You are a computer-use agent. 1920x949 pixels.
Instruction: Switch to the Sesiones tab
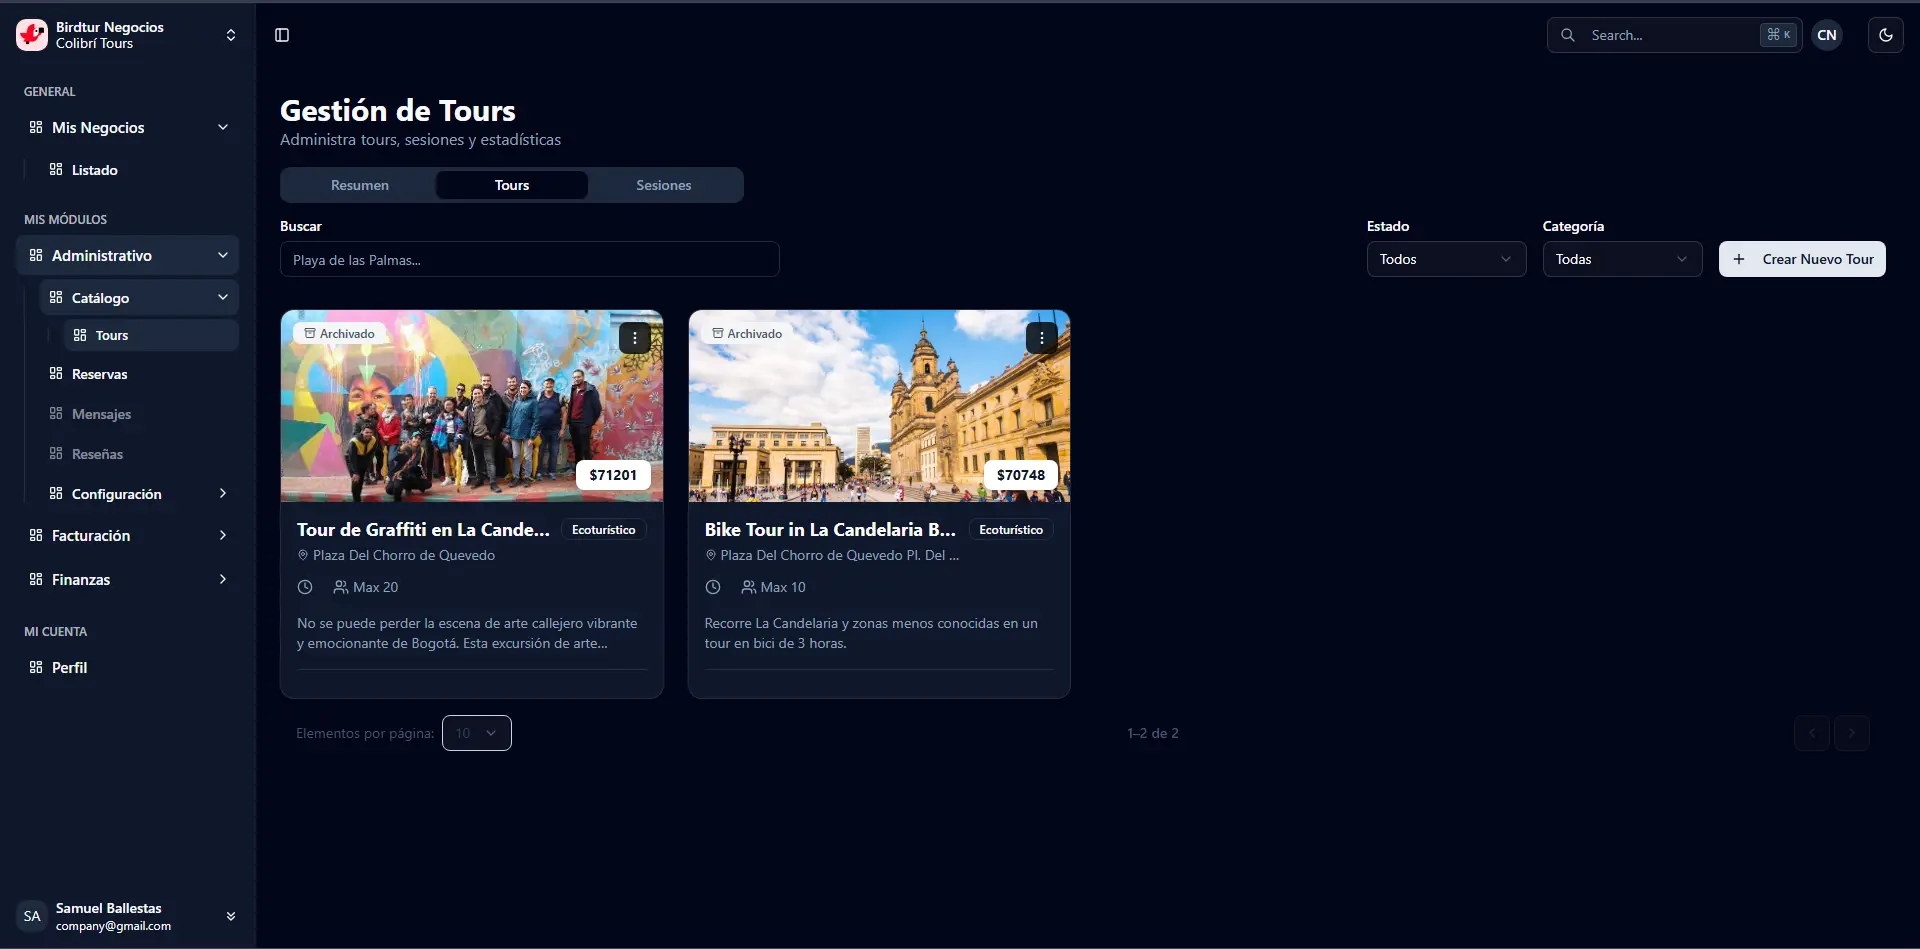pyautogui.click(x=664, y=185)
